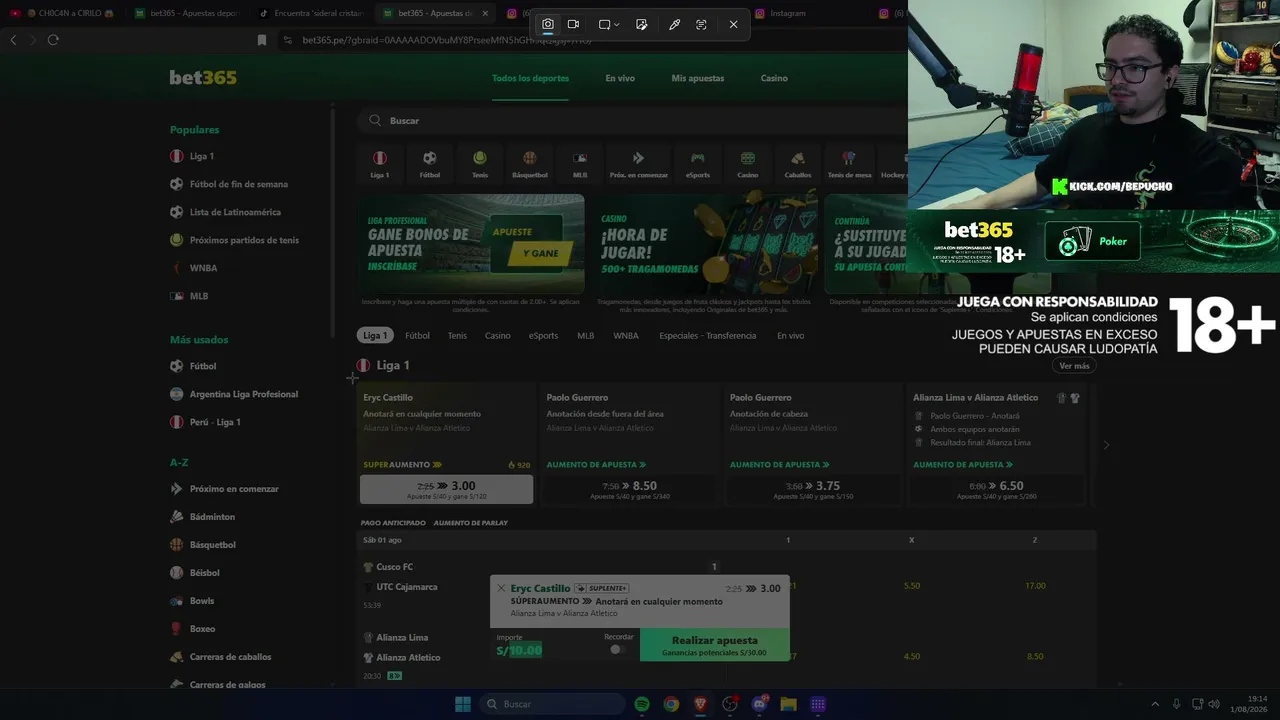Select Paolo Guerrero 3.75 header goal odds

[x=813, y=489]
